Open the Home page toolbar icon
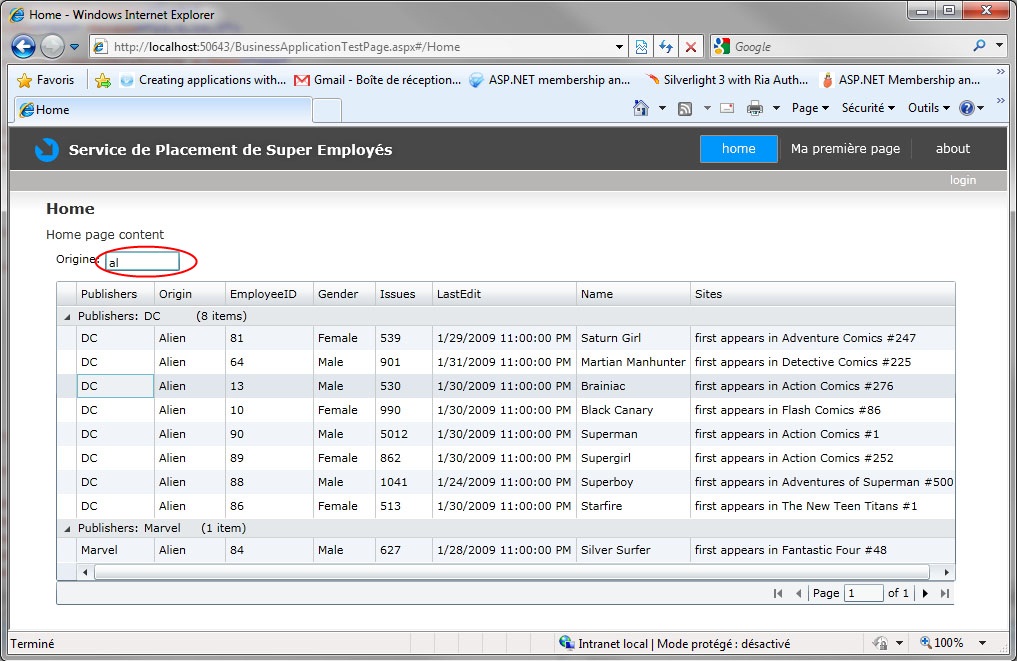This screenshot has height=661, width=1017. coord(641,108)
